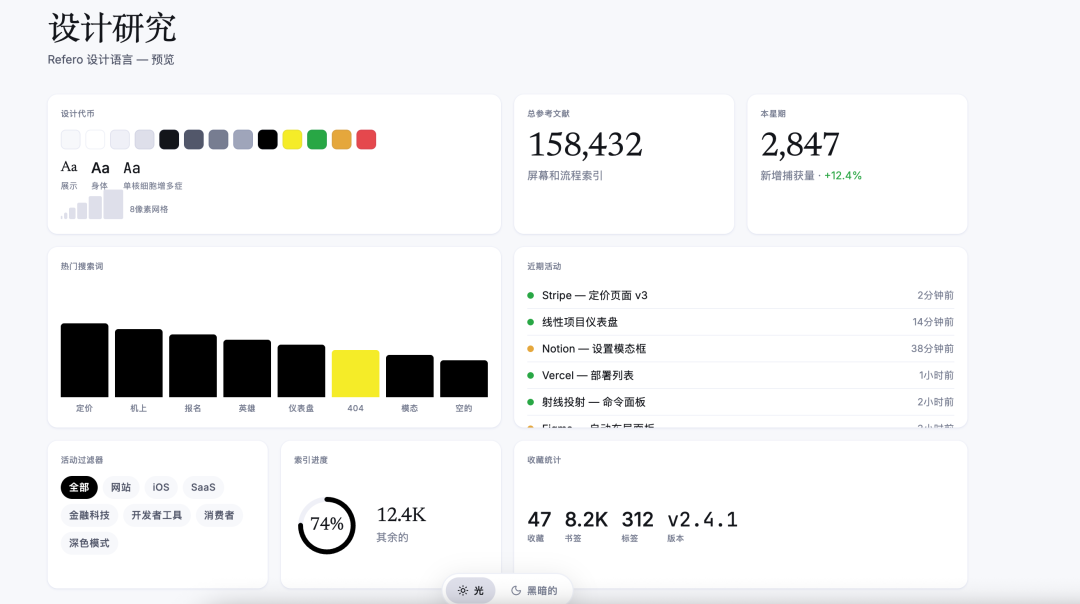Image resolution: width=1080 pixels, height=604 pixels.
Task: Open the 线性项目仪表盘 activity row
Action: [x=740, y=322]
